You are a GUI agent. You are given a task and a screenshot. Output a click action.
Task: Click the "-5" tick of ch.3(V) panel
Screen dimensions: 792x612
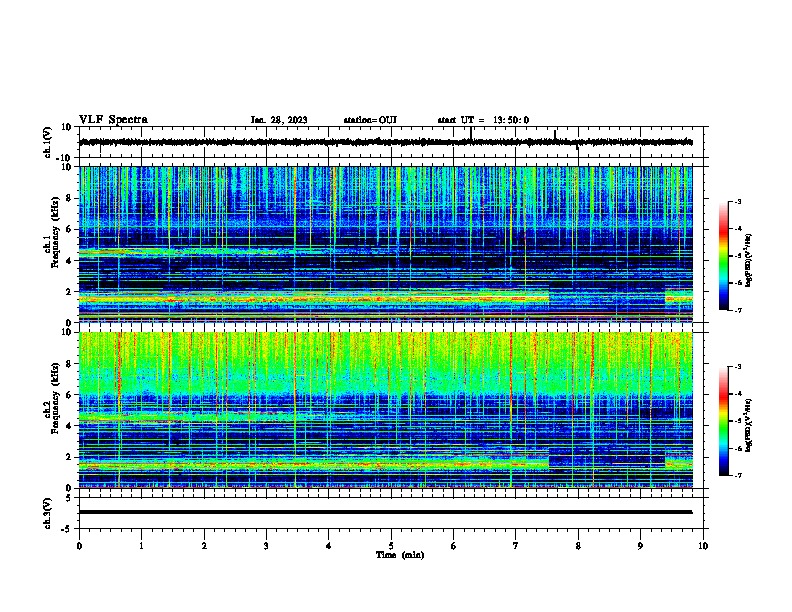pyautogui.click(x=67, y=529)
